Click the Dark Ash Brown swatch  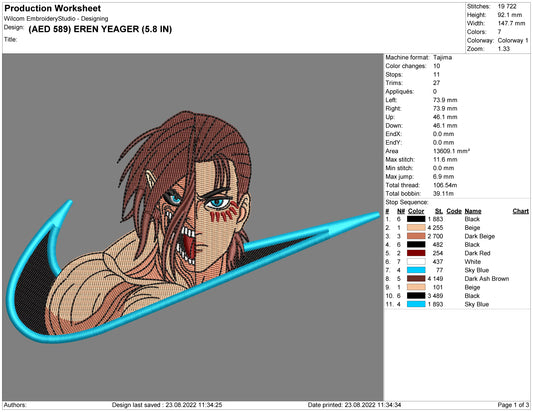(x=416, y=279)
